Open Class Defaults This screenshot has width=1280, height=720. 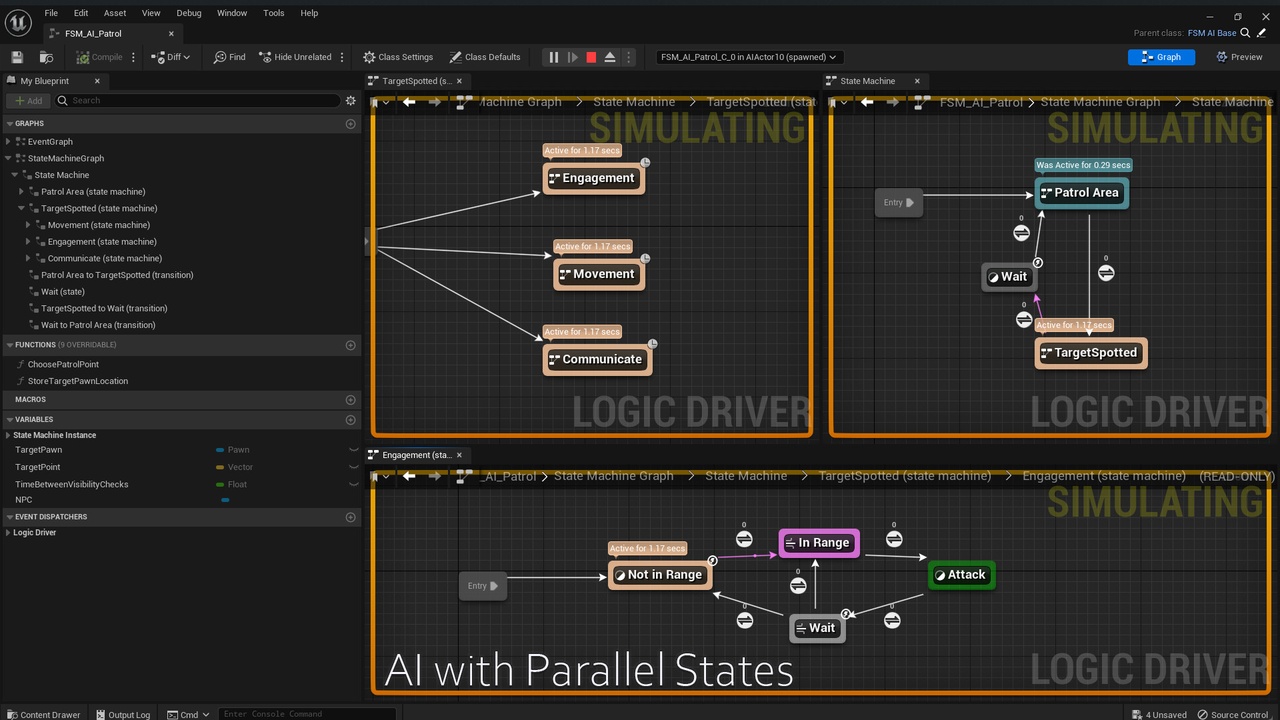(x=485, y=57)
